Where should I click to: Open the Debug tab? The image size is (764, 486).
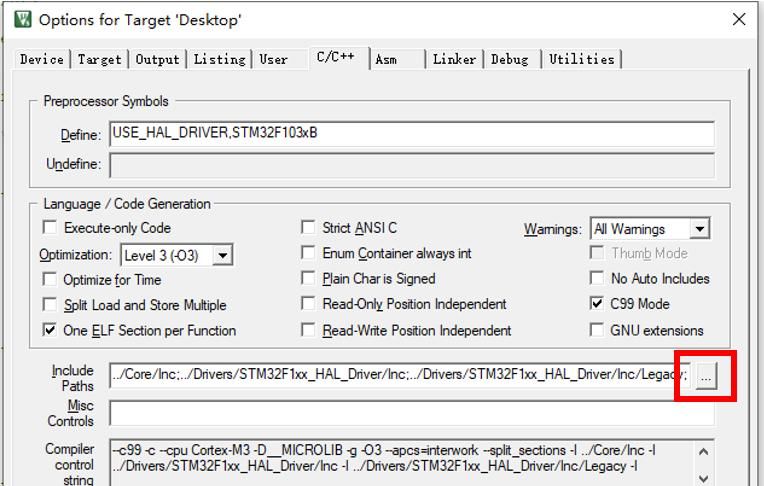click(x=509, y=59)
